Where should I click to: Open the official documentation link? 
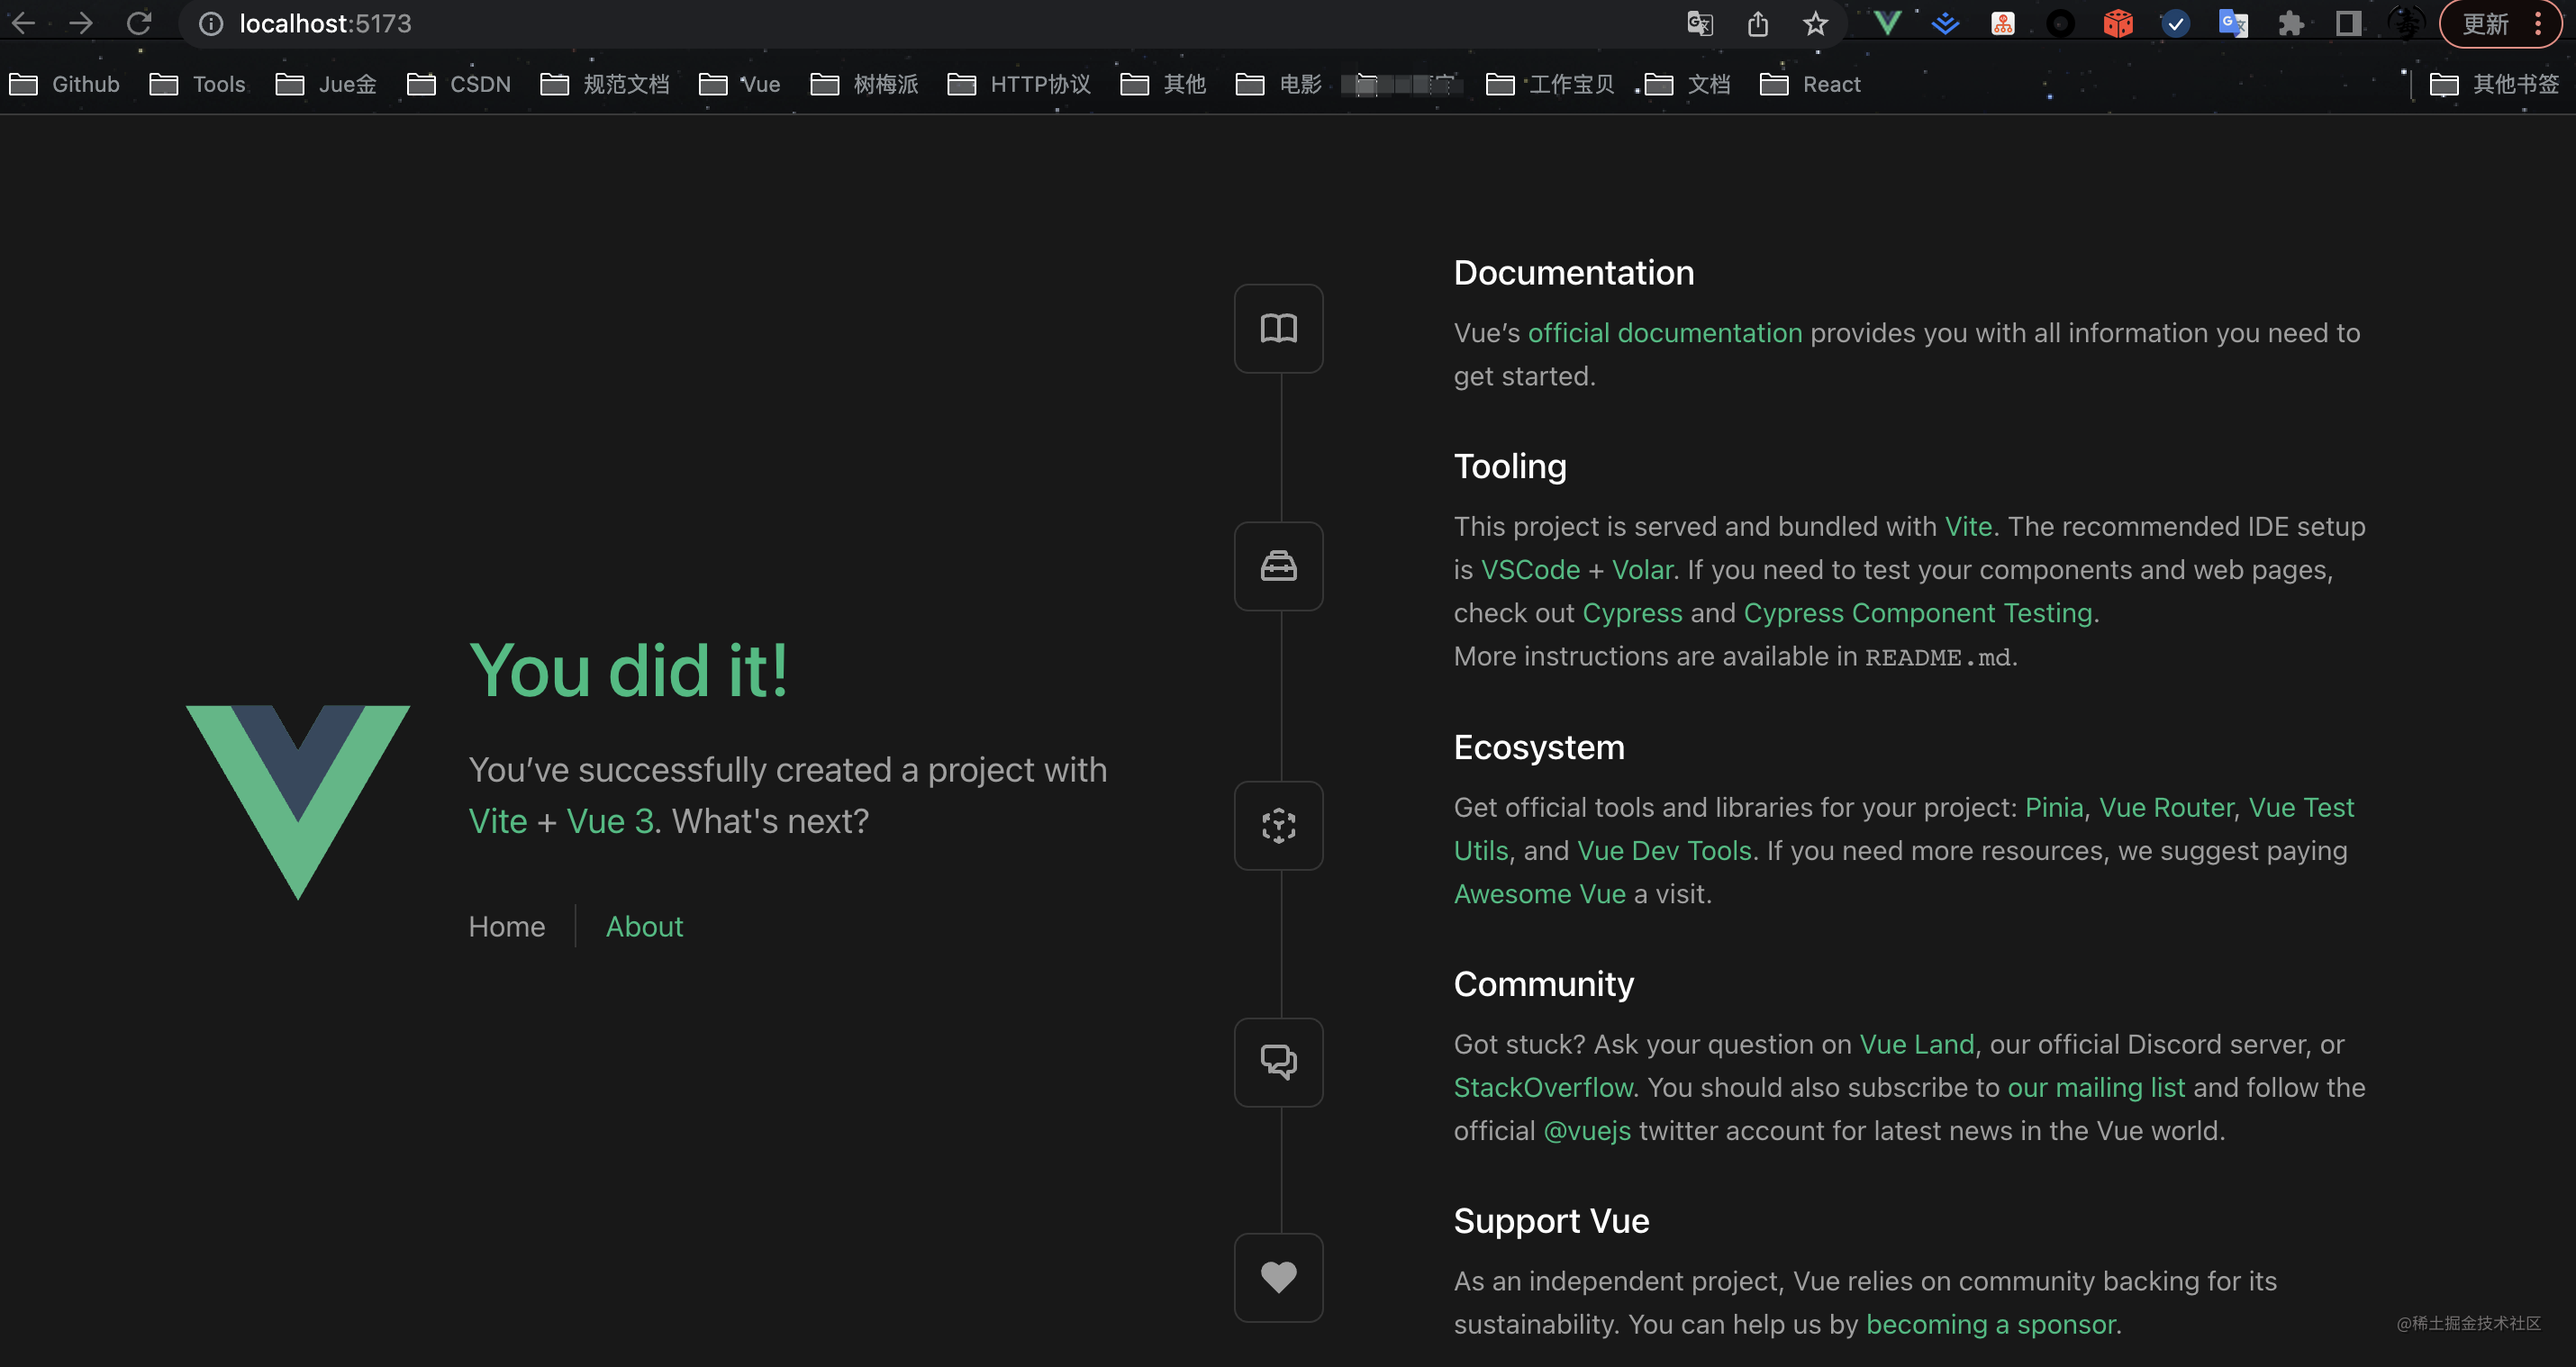[1664, 332]
